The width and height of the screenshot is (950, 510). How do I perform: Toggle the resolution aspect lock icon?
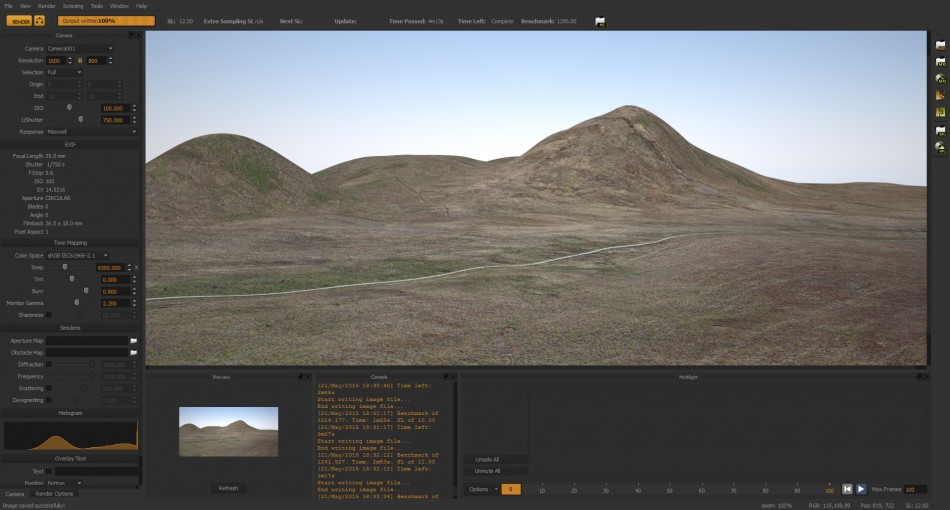click(x=79, y=61)
